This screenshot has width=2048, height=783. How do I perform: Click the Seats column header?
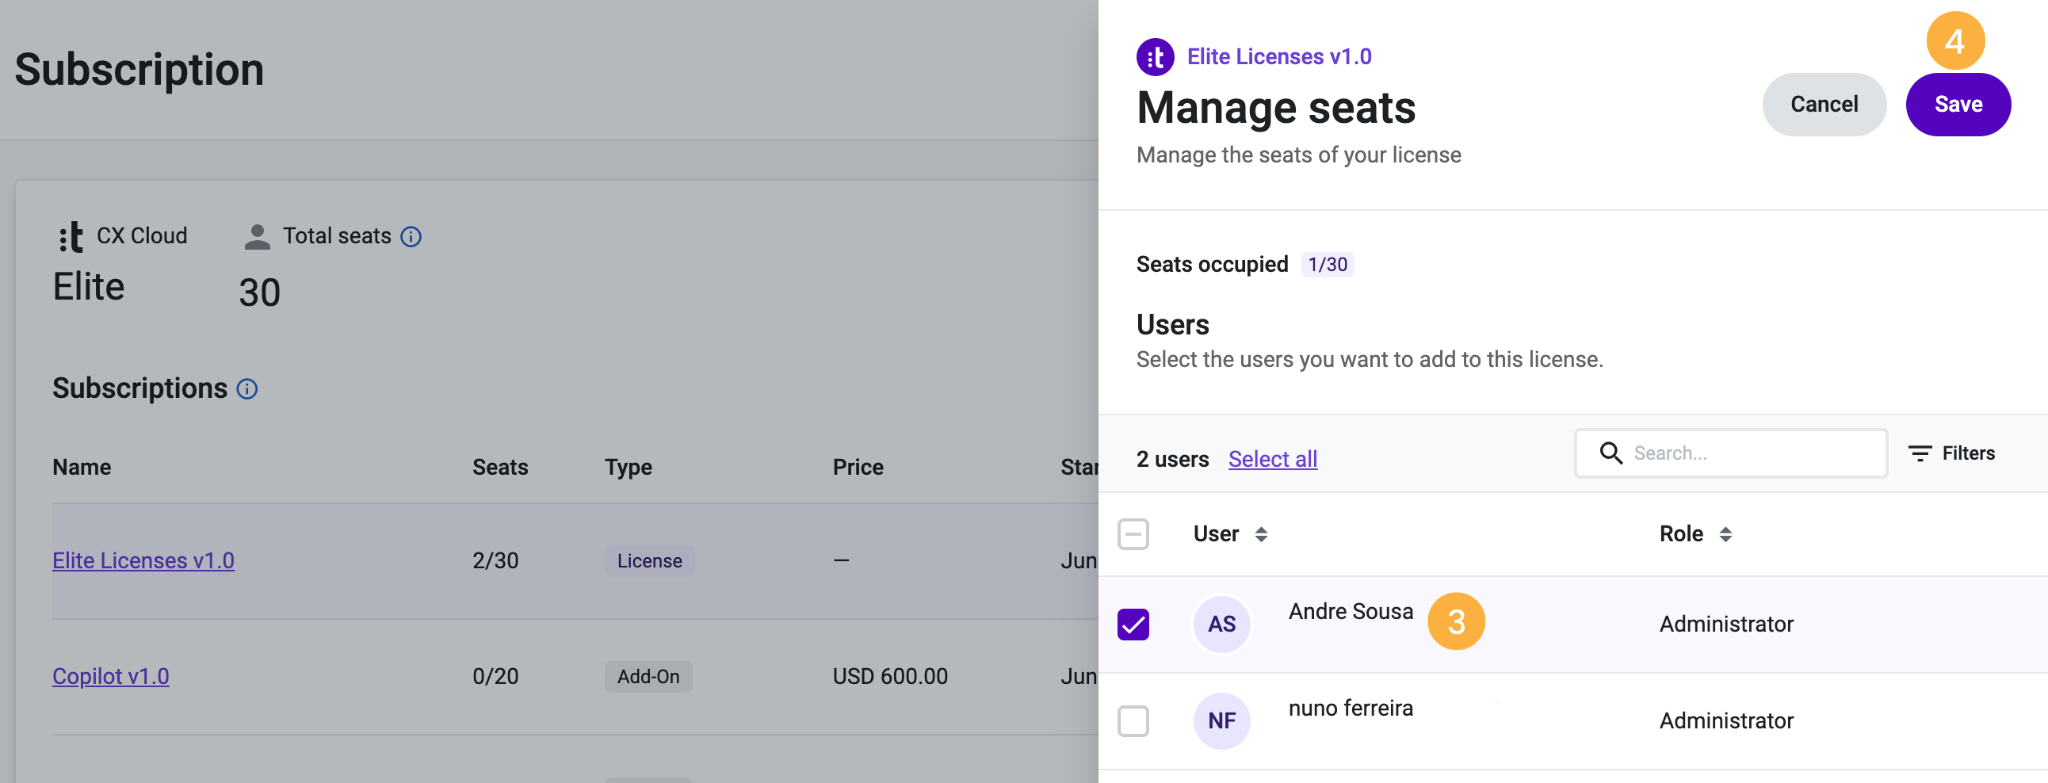(x=500, y=467)
